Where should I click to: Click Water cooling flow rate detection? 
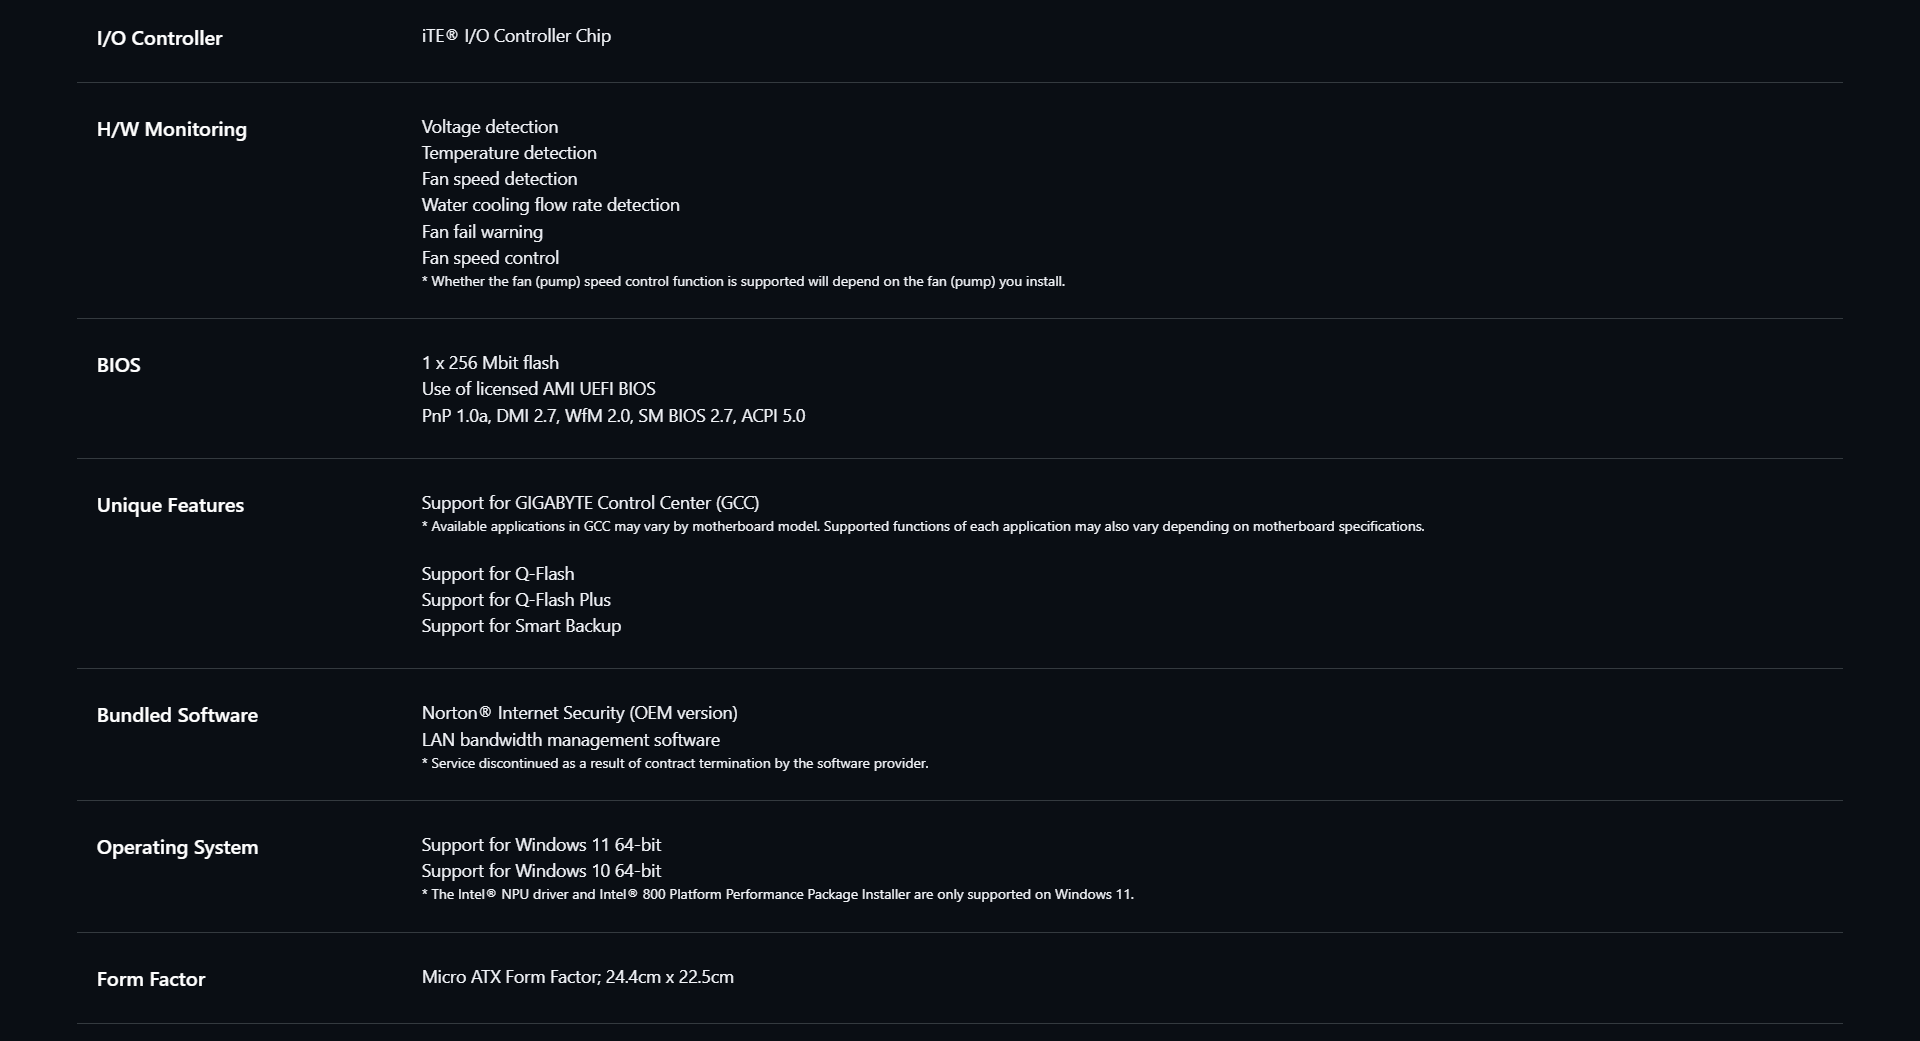click(x=550, y=205)
